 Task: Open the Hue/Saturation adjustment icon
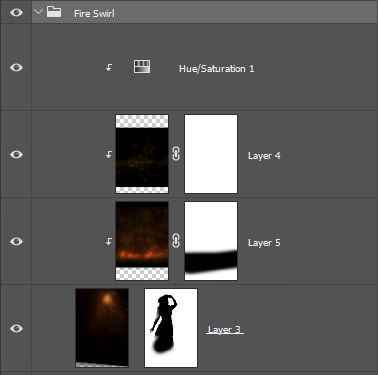click(x=142, y=67)
